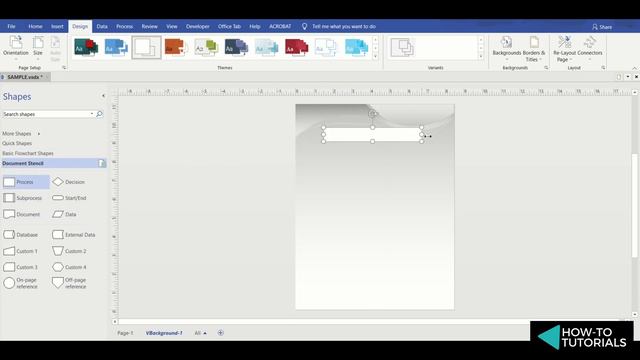This screenshot has width=640, height=360.
Task: Open the Basic Flowchart Shapes stencil
Action: [x=28, y=153]
